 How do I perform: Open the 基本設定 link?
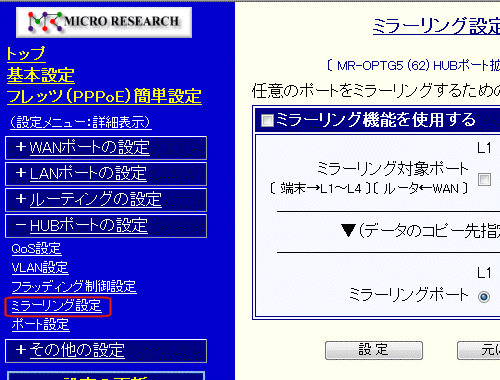[x=41, y=75]
